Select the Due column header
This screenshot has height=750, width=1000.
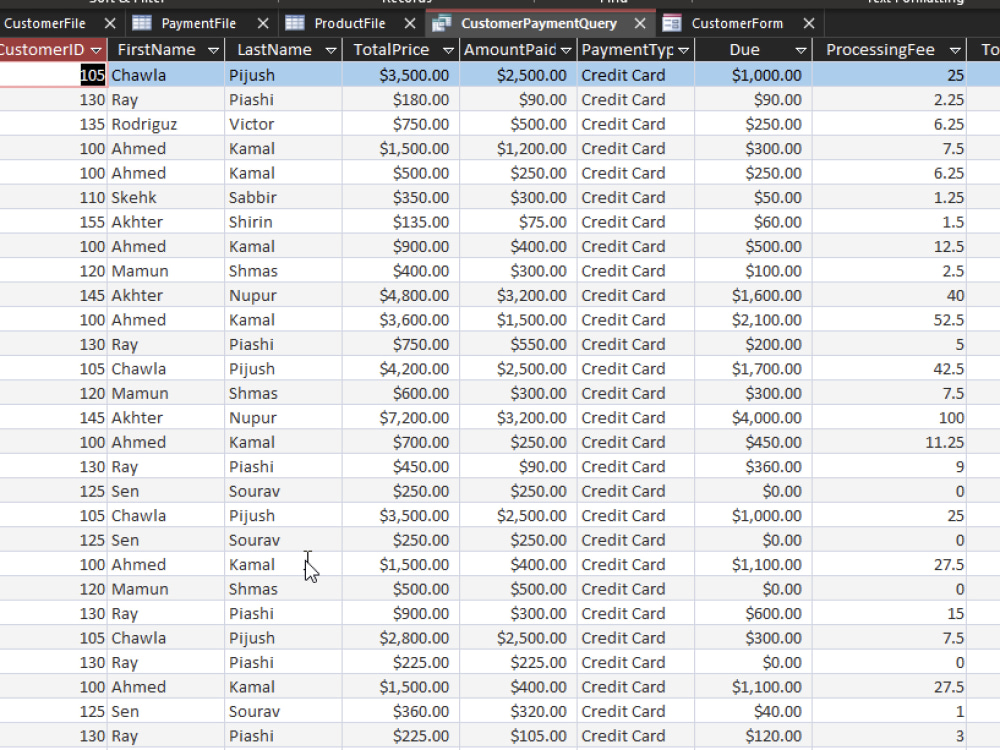pyautogui.click(x=753, y=50)
